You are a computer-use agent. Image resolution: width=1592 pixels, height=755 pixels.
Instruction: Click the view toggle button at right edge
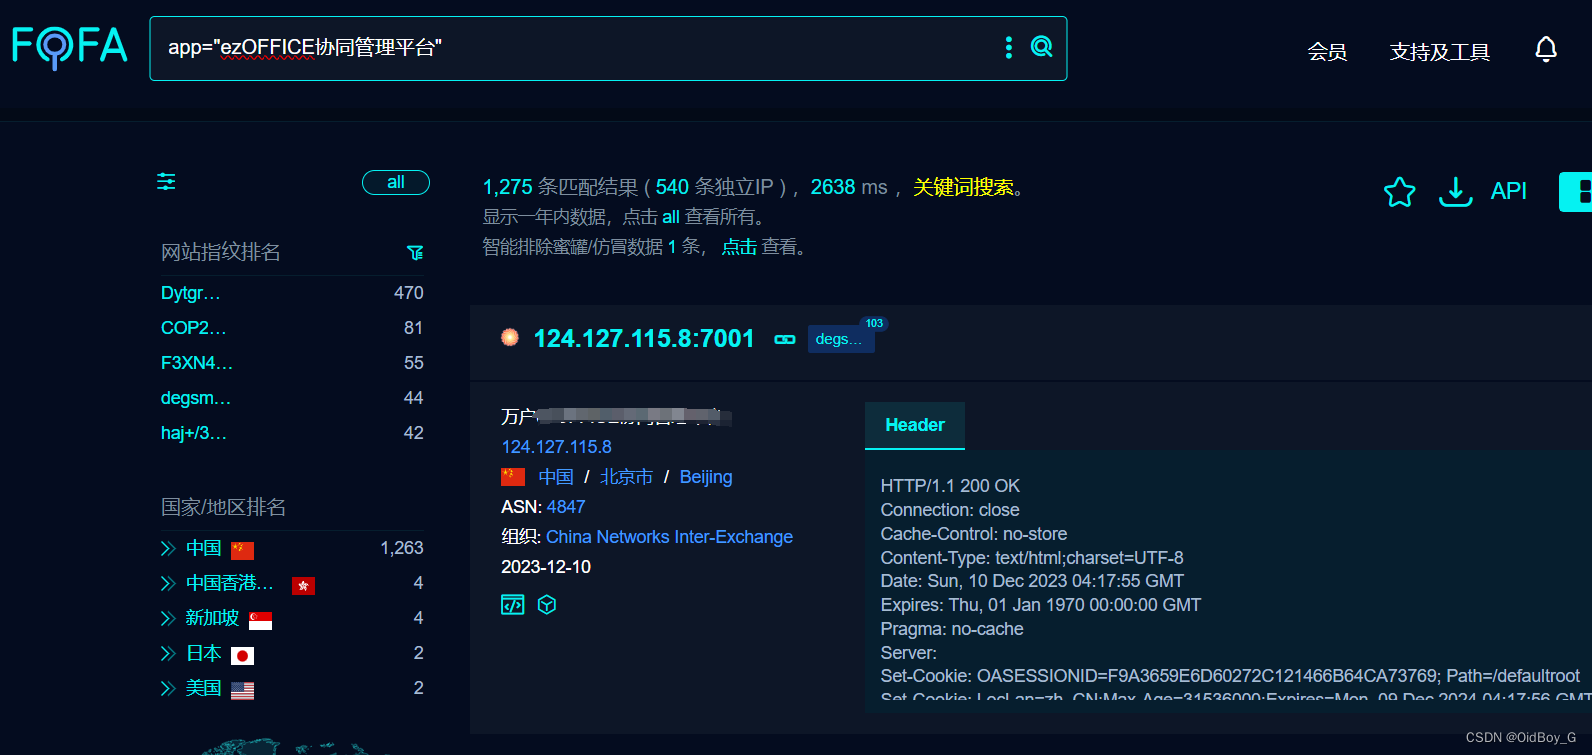(1576, 191)
